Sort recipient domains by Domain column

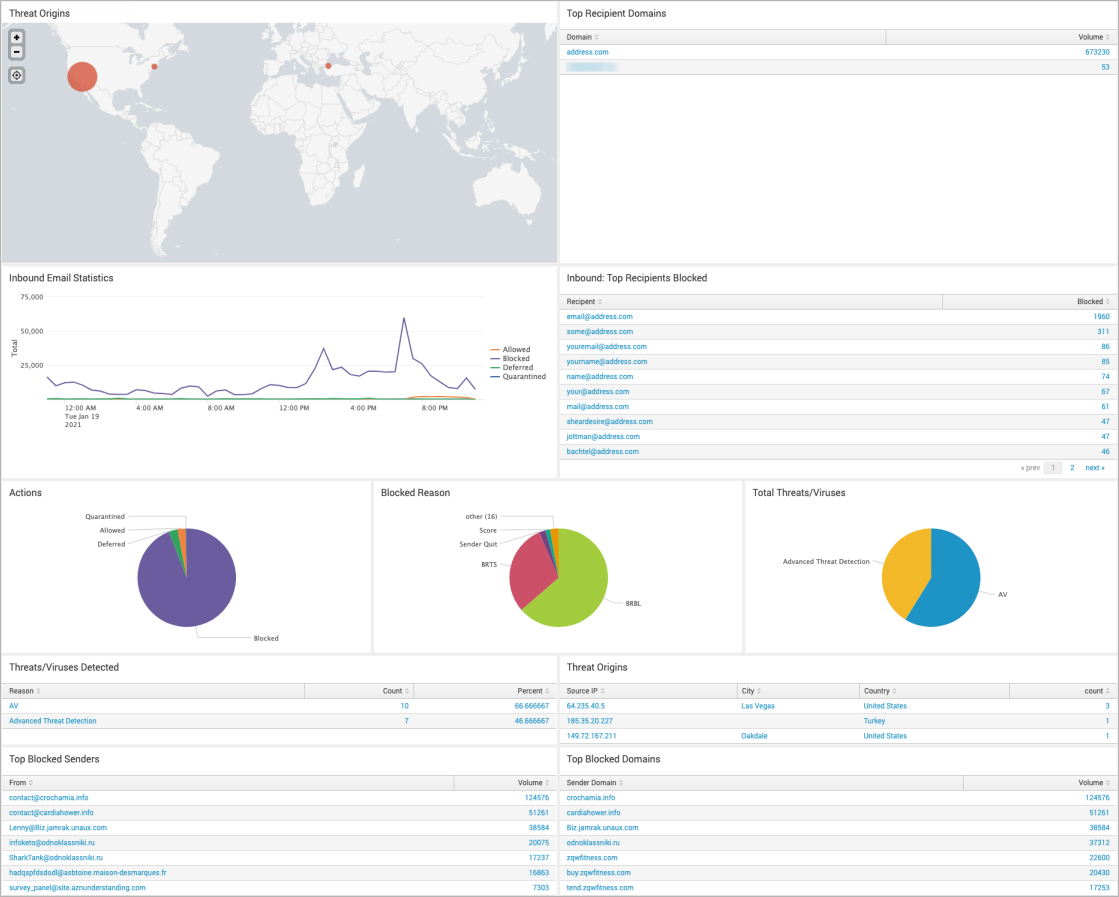(582, 37)
